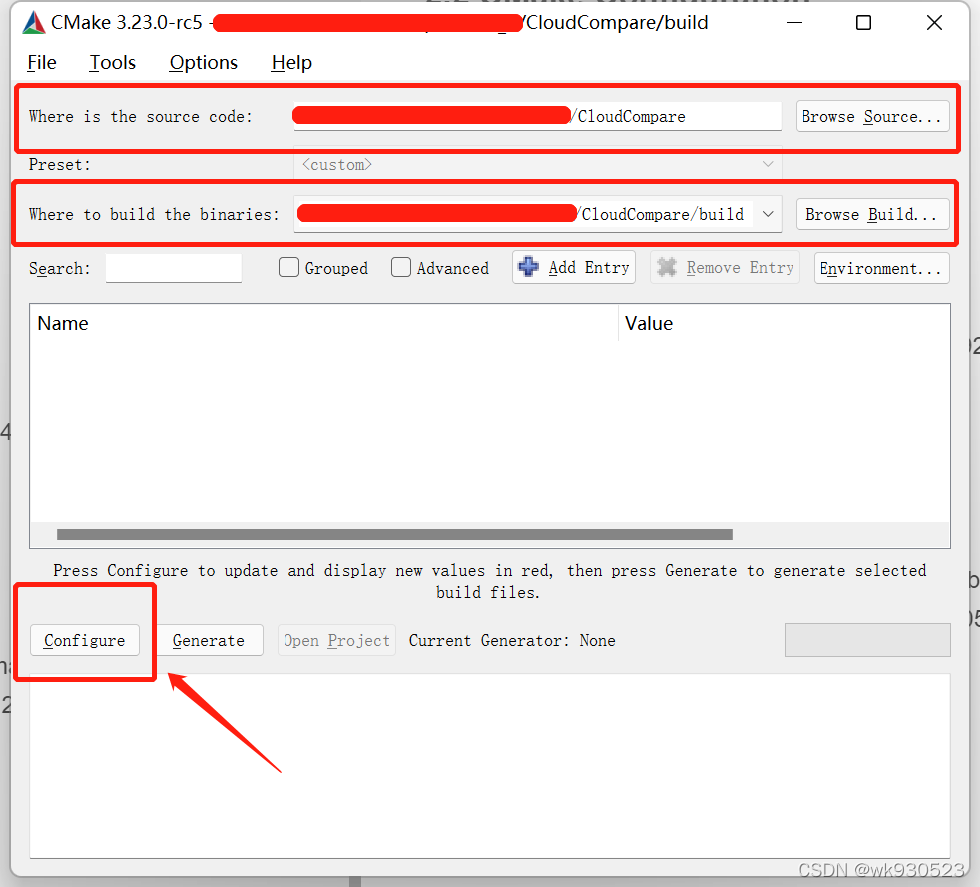
Task: Open the Help menu
Action: click(291, 63)
